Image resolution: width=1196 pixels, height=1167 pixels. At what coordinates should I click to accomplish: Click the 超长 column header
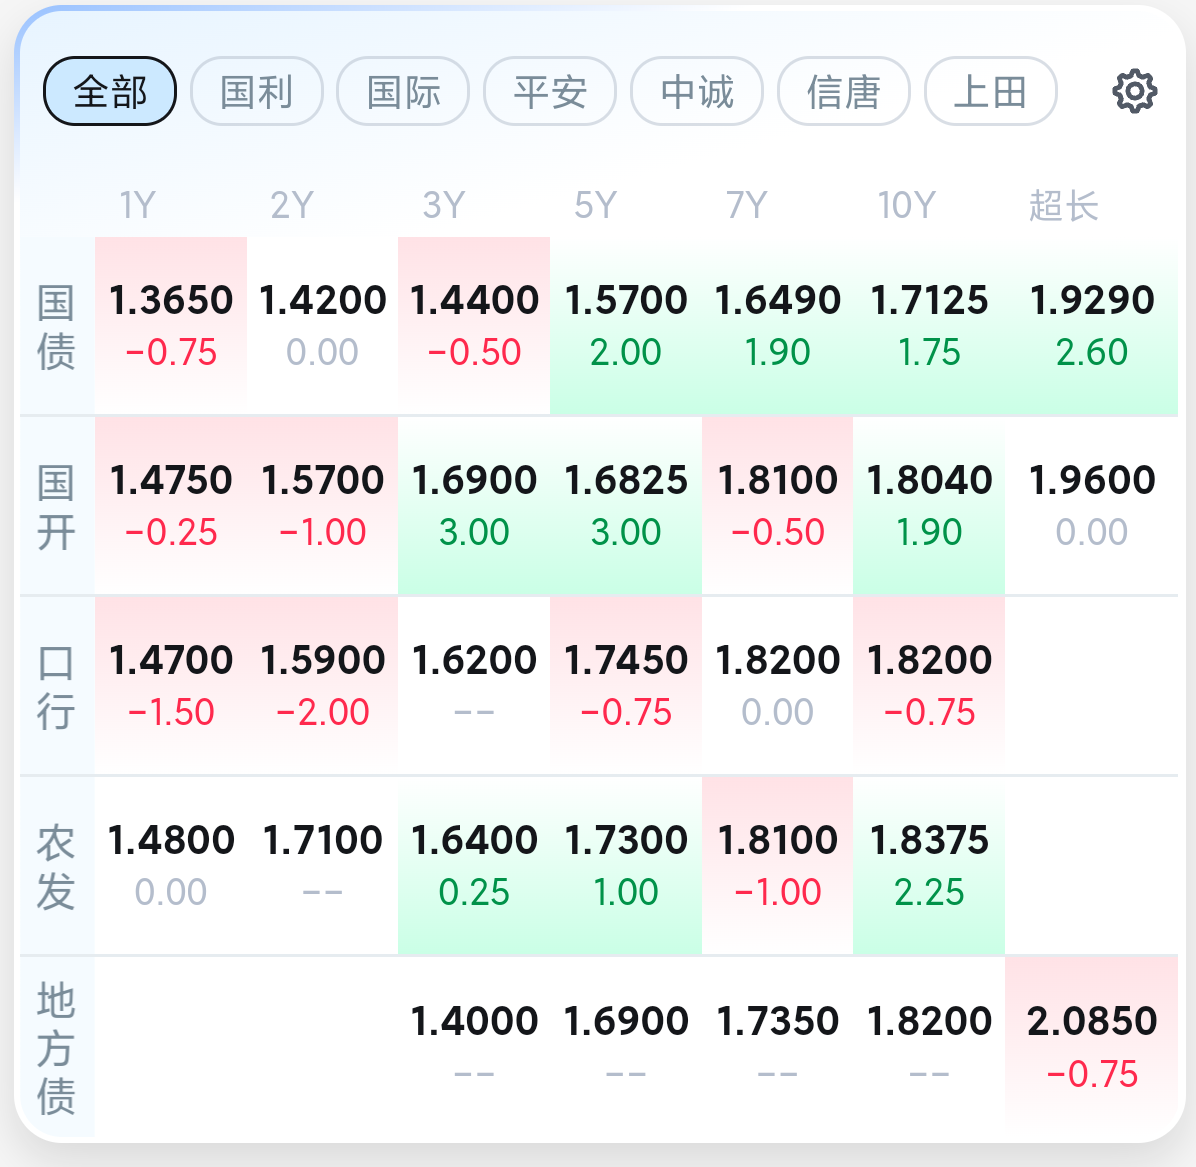click(1063, 205)
